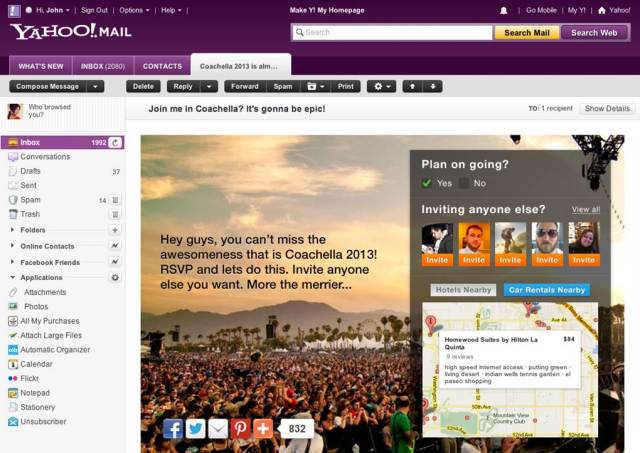Screen dimensions: 640x453
Task: Click the Sign Out link
Action: 94,10
